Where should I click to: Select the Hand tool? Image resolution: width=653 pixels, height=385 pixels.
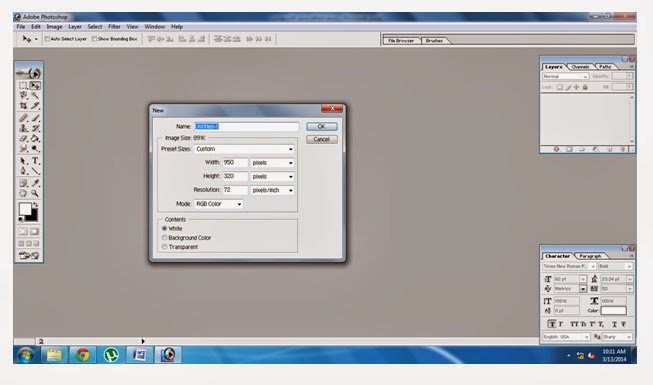click(23, 193)
